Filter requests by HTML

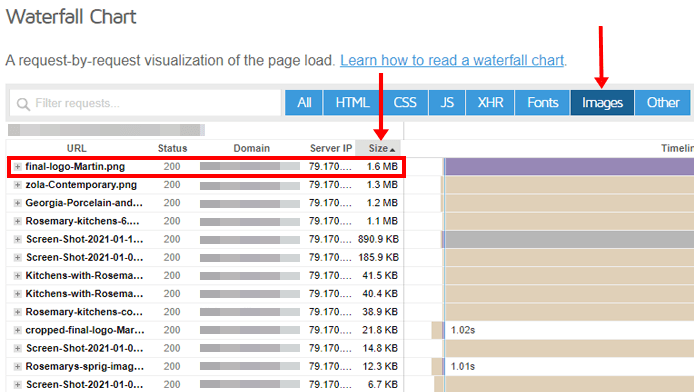tap(352, 103)
